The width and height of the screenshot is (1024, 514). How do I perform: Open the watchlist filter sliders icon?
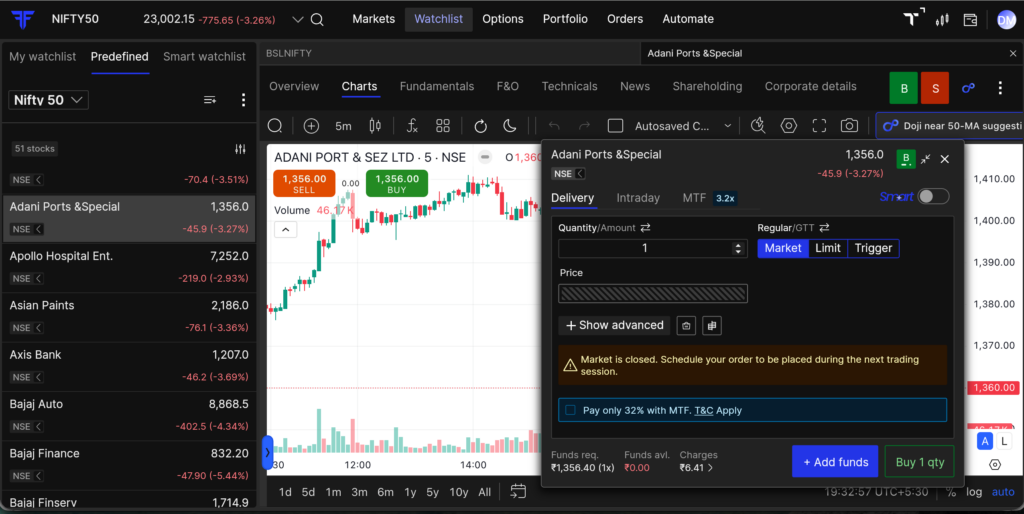click(x=240, y=149)
